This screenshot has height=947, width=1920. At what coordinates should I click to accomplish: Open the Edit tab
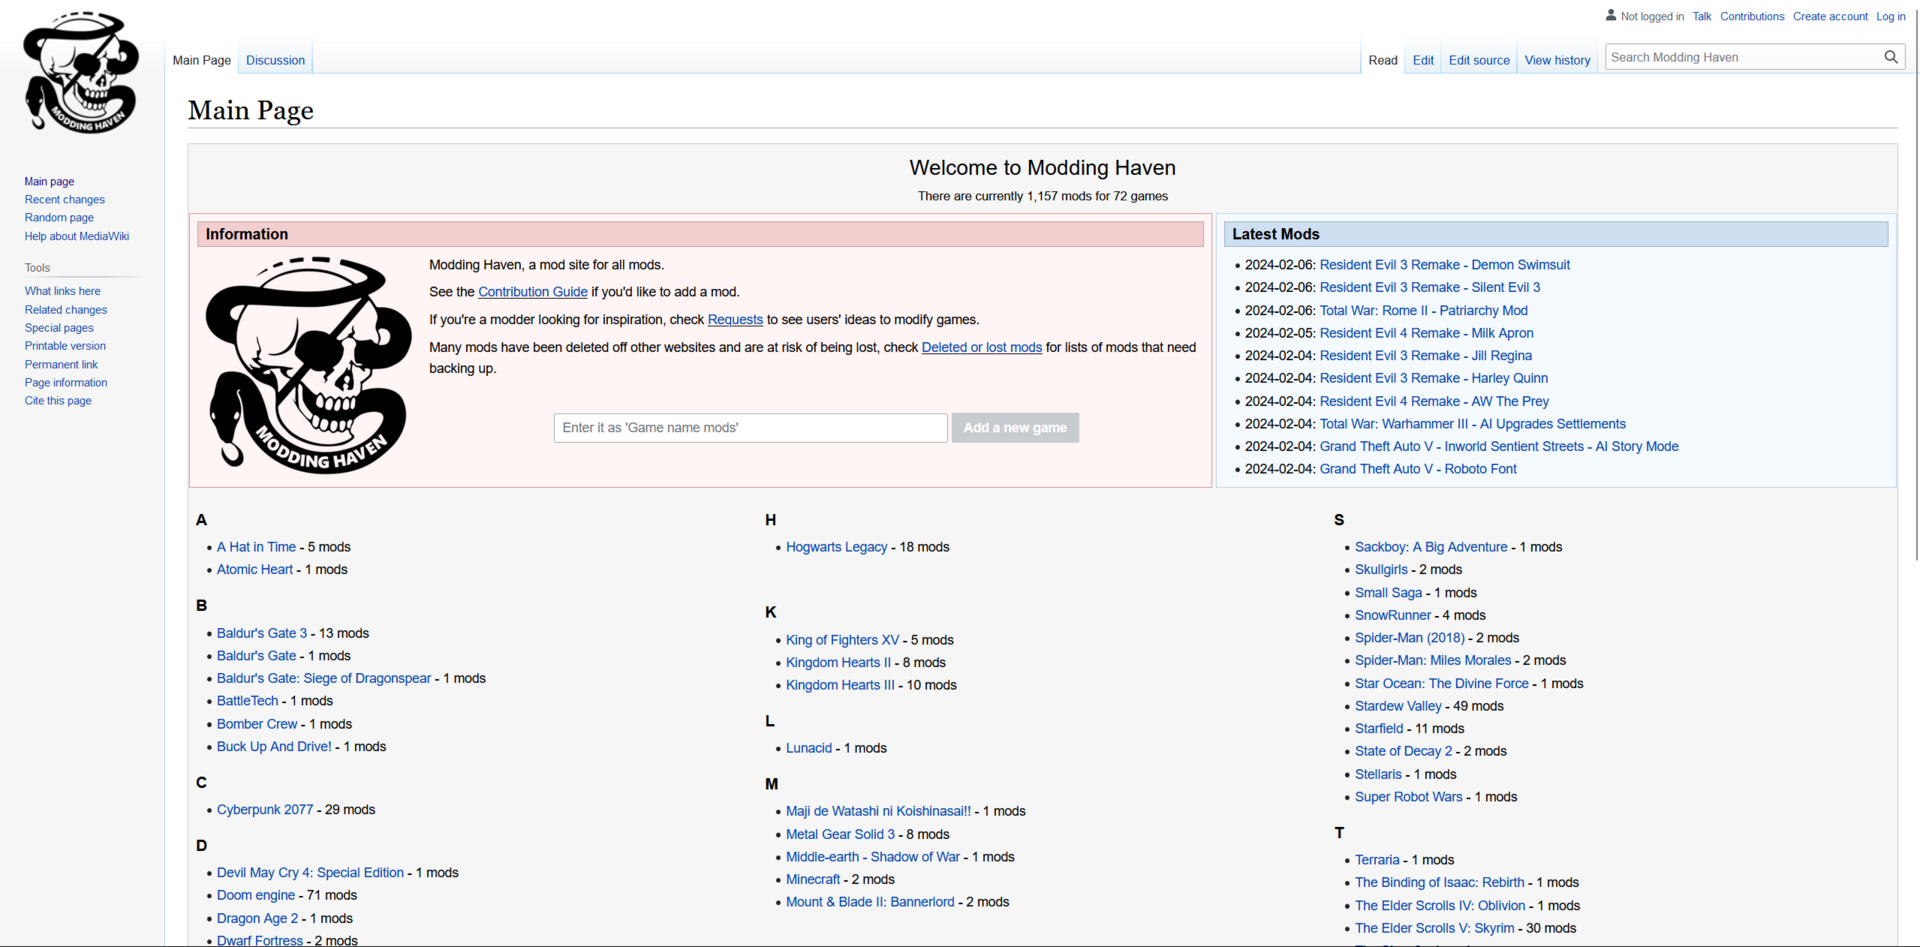pos(1423,60)
